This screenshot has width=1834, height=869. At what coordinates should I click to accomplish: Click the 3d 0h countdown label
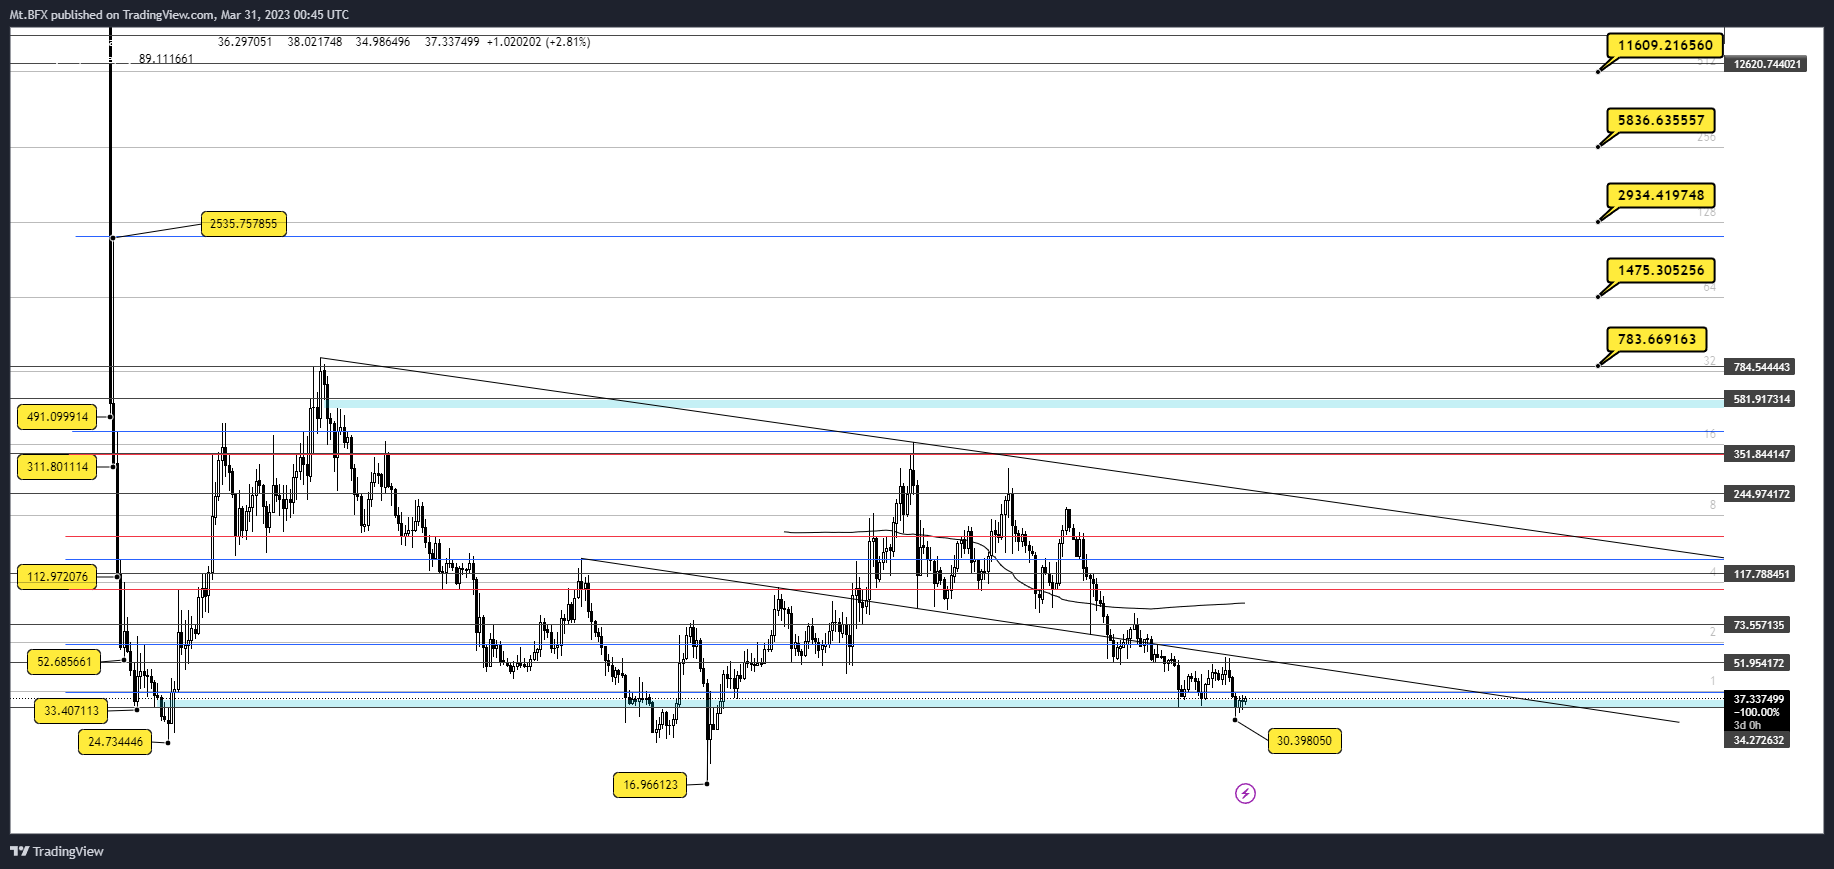1747,725
